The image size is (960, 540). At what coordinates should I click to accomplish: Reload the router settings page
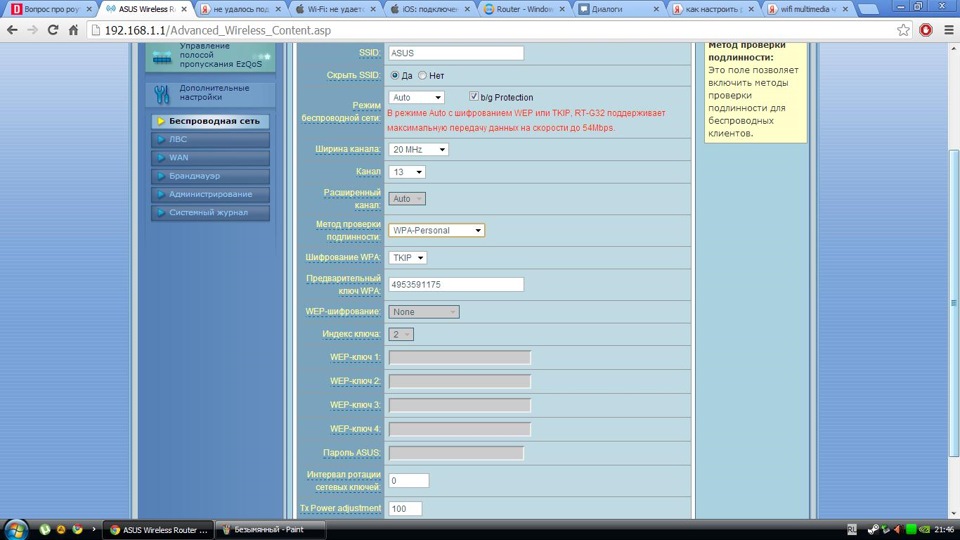53,30
